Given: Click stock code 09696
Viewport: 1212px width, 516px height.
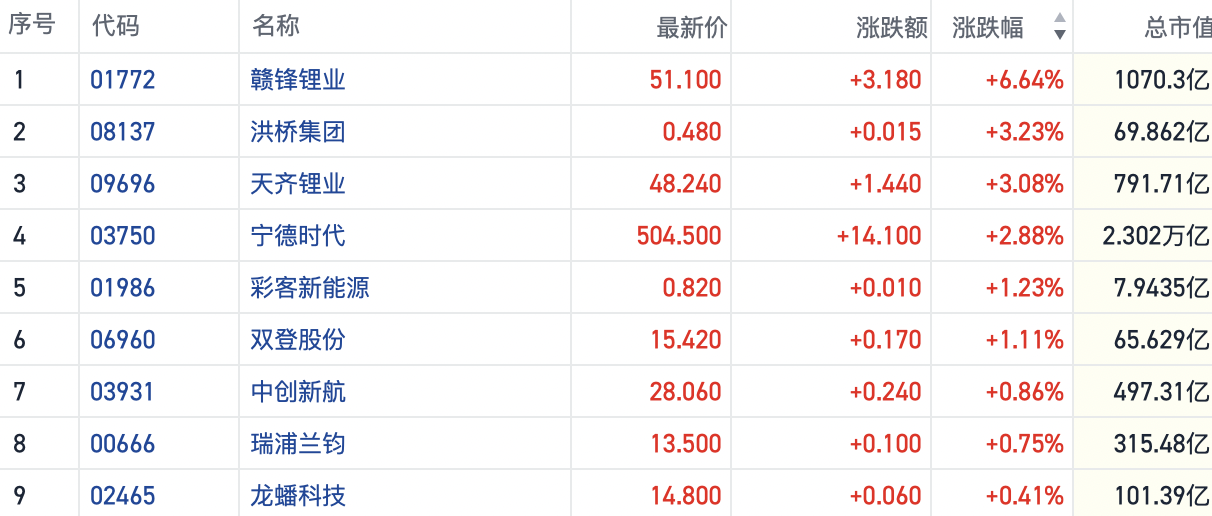Looking at the screenshot, I should pyautogui.click(x=123, y=184).
